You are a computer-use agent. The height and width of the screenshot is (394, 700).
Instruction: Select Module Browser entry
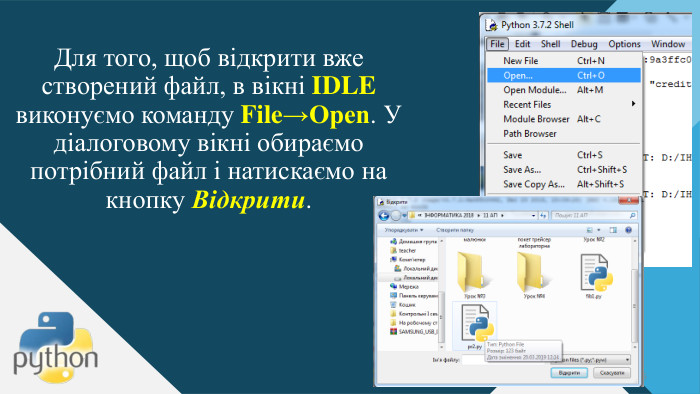(x=564, y=119)
